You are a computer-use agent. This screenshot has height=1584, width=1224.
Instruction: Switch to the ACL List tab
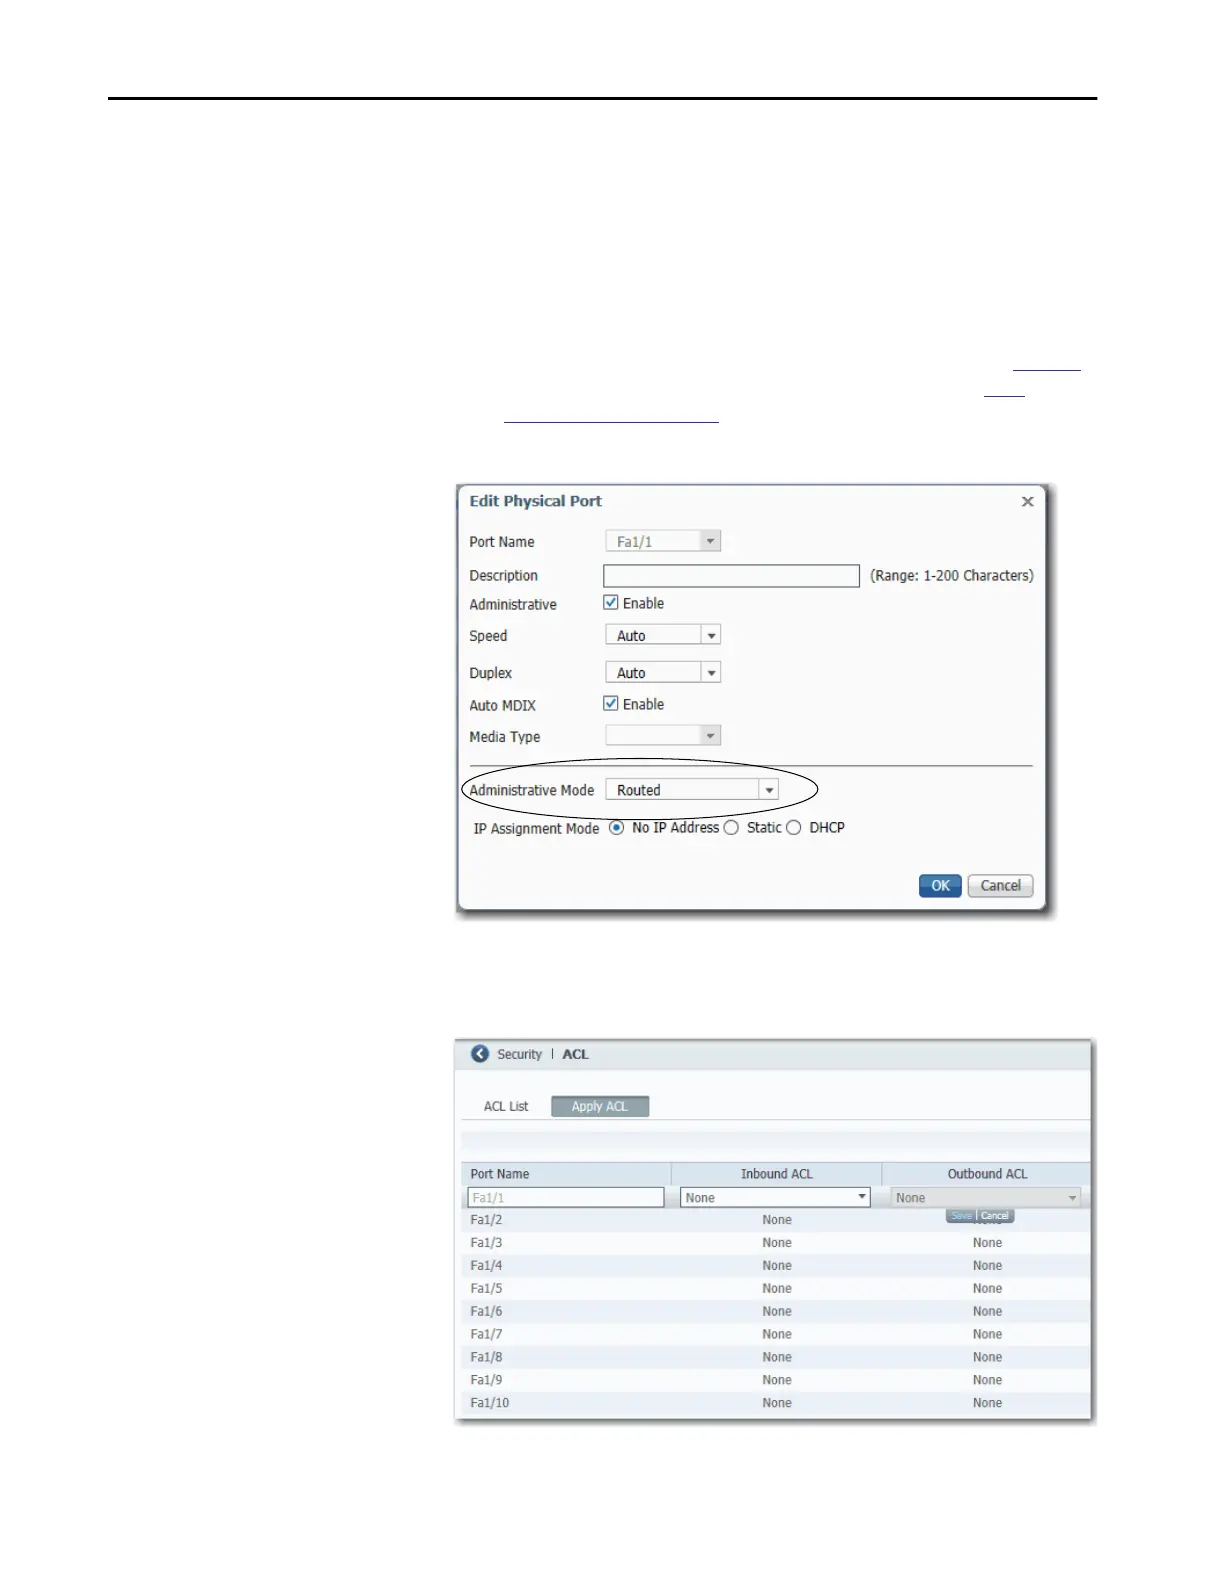tap(506, 1106)
